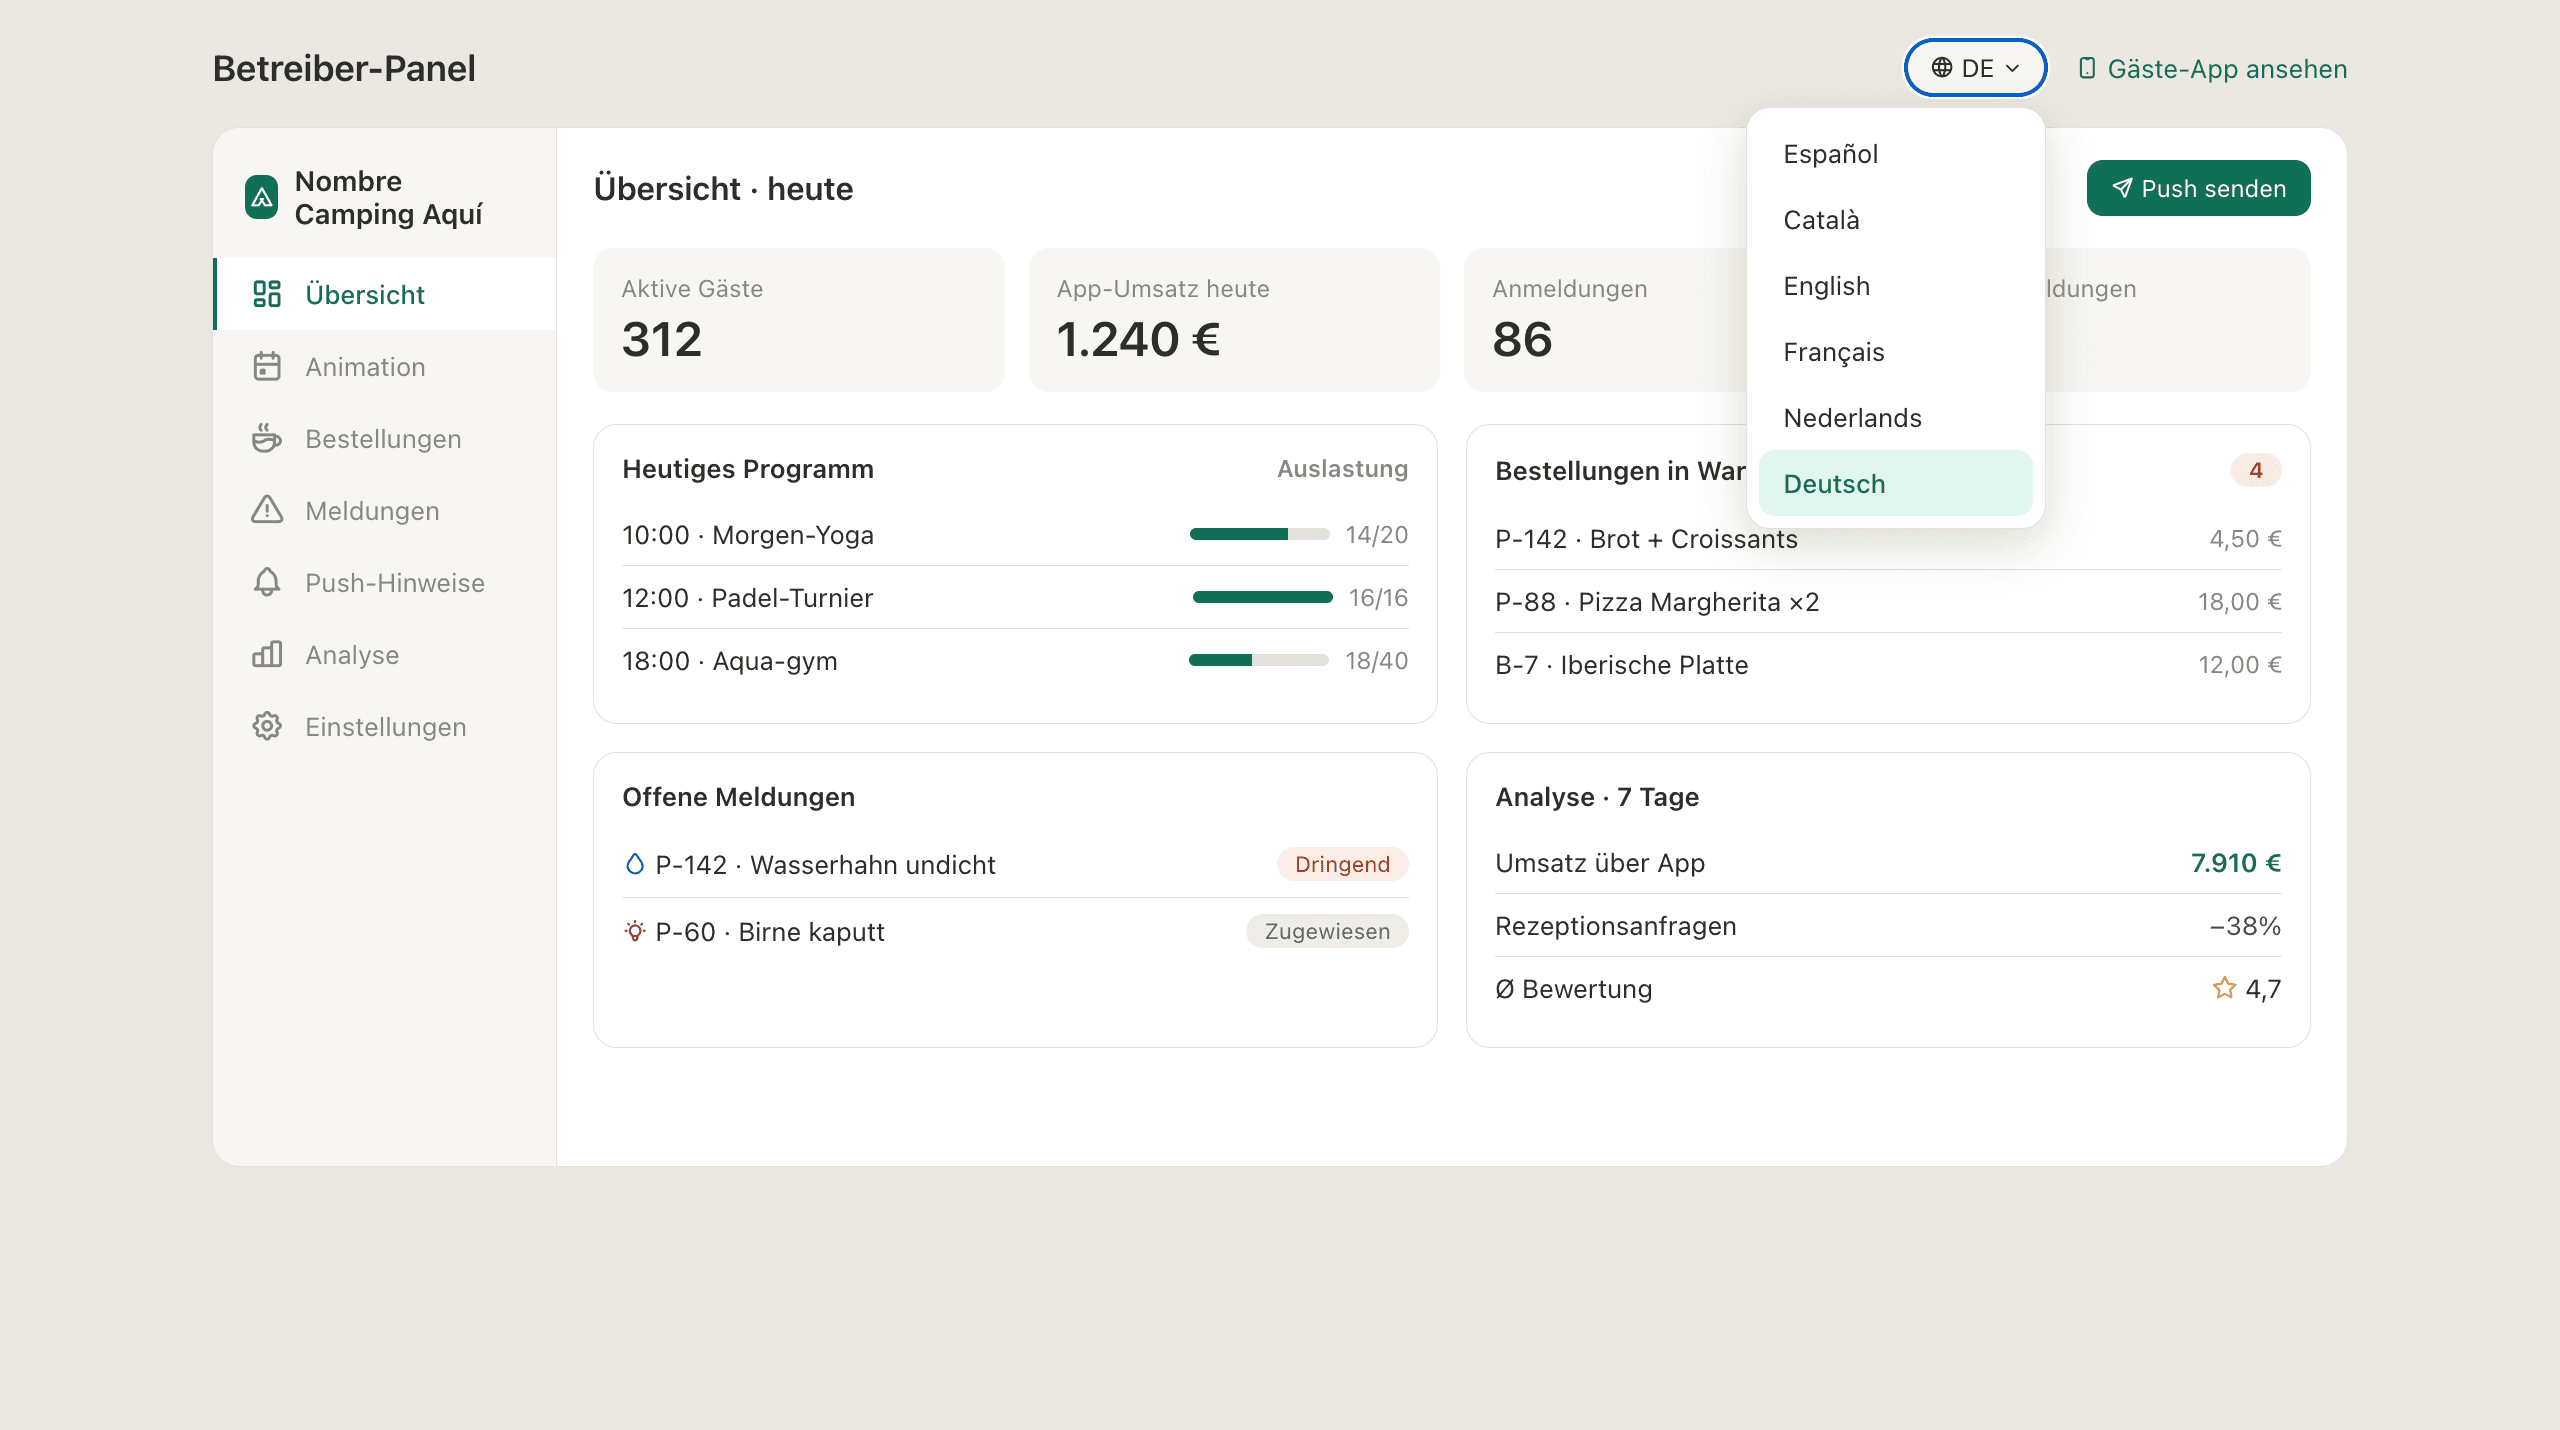Click the Rezeptionsanfragen row
The height and width of the screenshot is (1430, 2560).
[1888, 926]
